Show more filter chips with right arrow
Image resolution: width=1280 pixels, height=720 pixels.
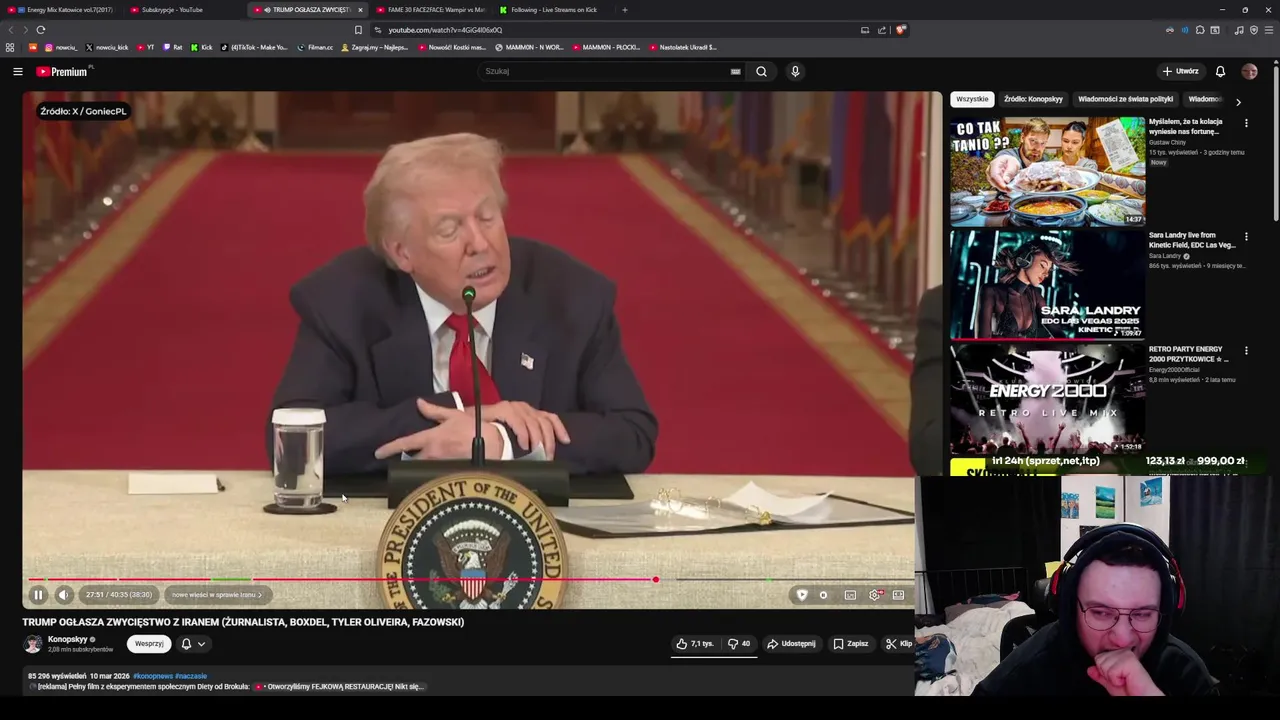click(x=1238, y=102)
